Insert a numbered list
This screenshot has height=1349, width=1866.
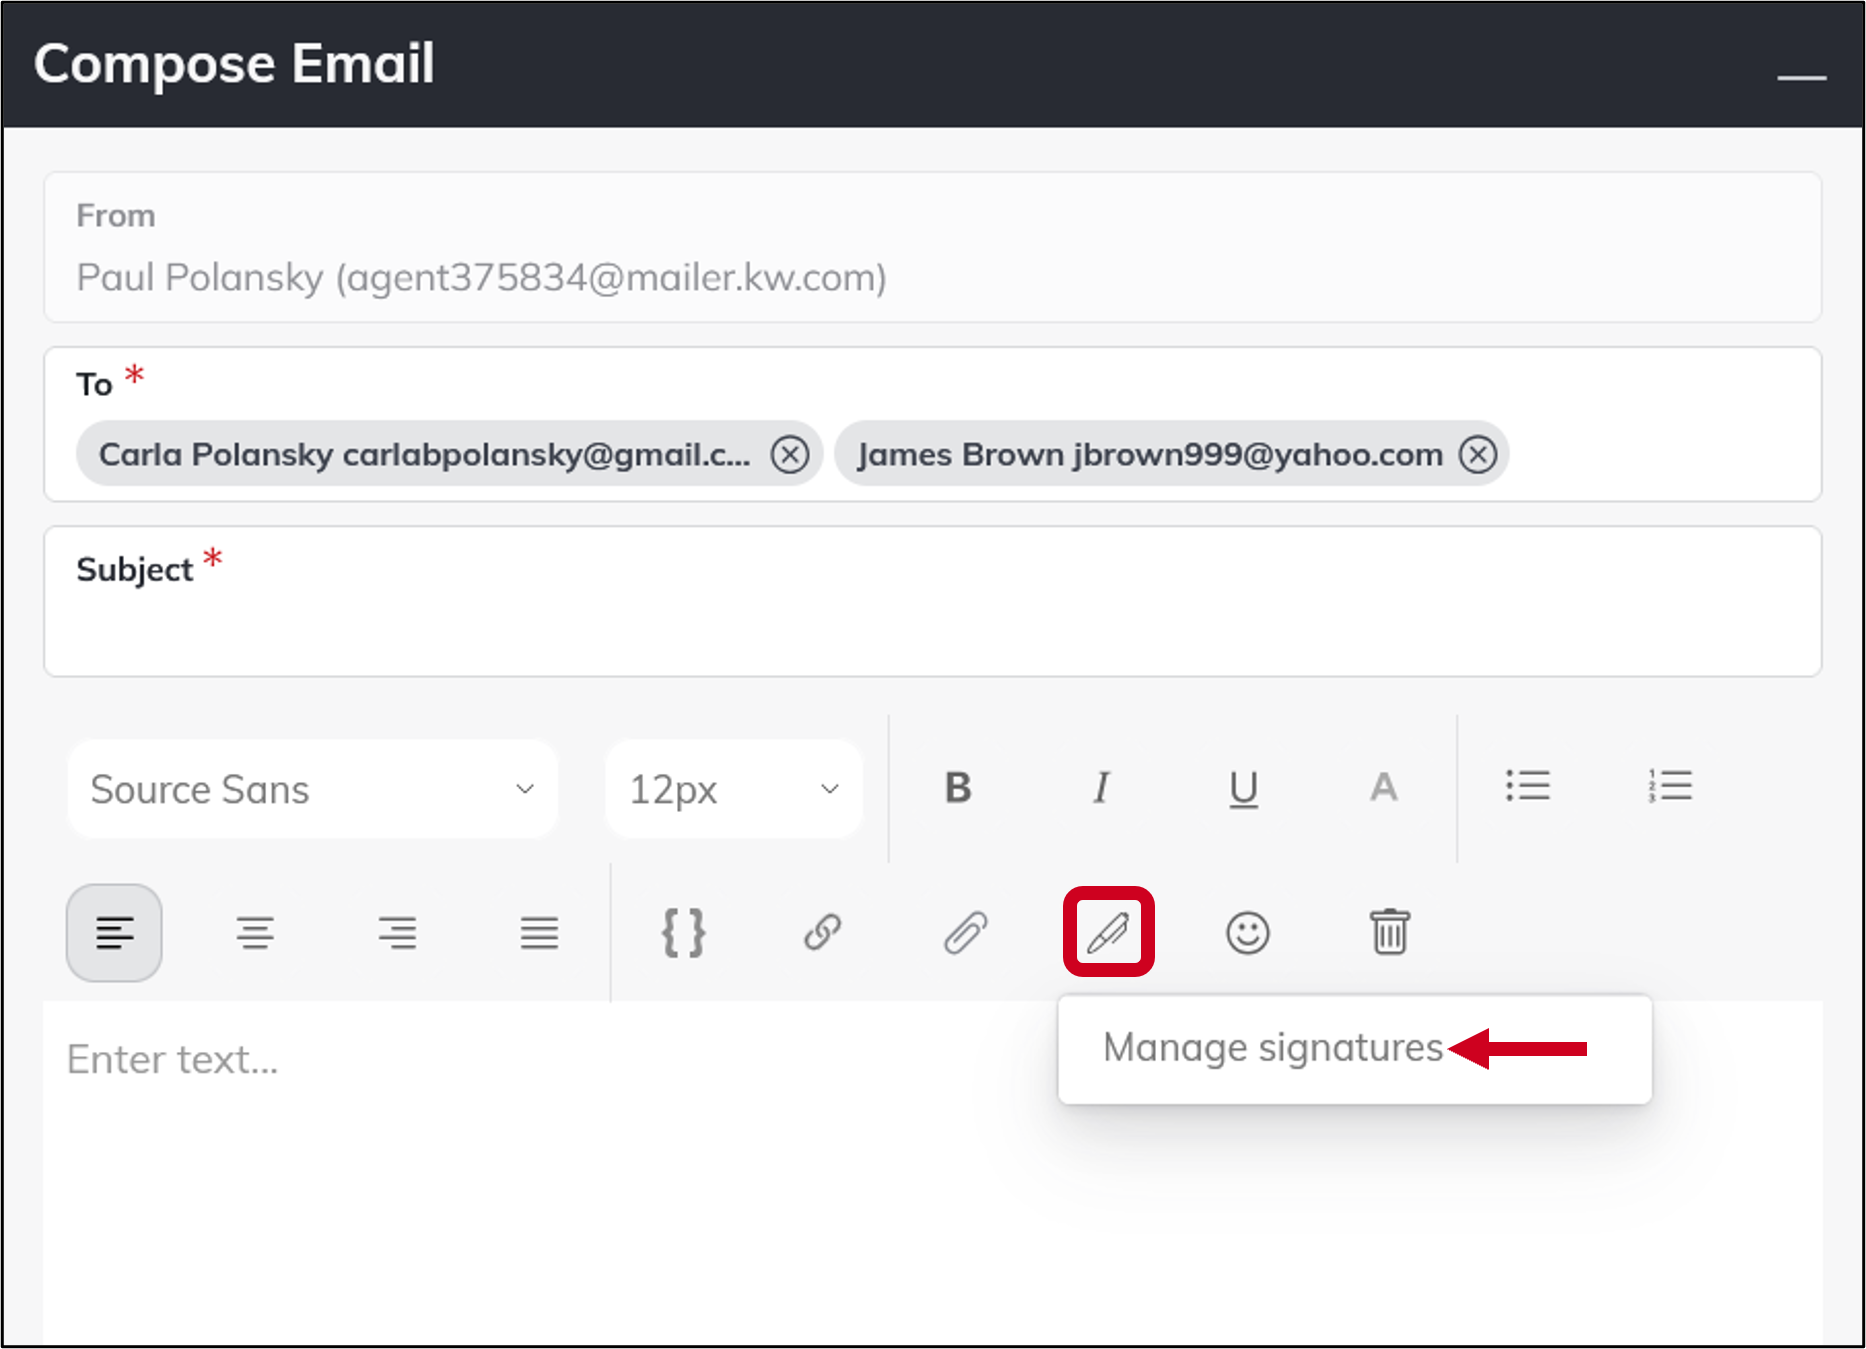click(1669, 786)
